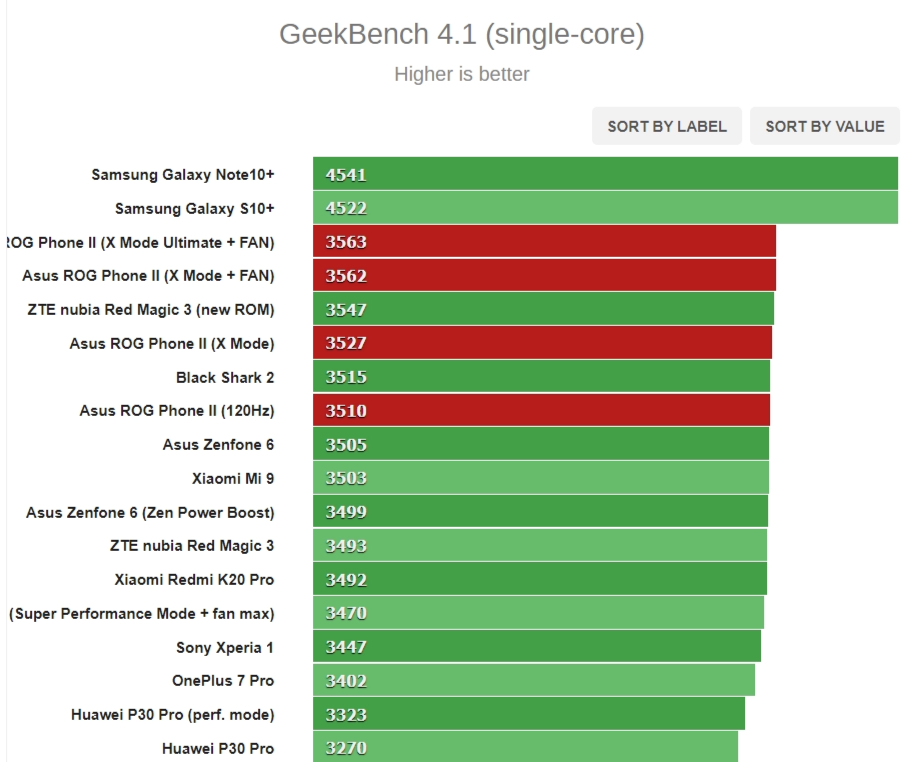904x762 pixels.
Task: Click the Sort by Label button
Action: pos(667,126)
